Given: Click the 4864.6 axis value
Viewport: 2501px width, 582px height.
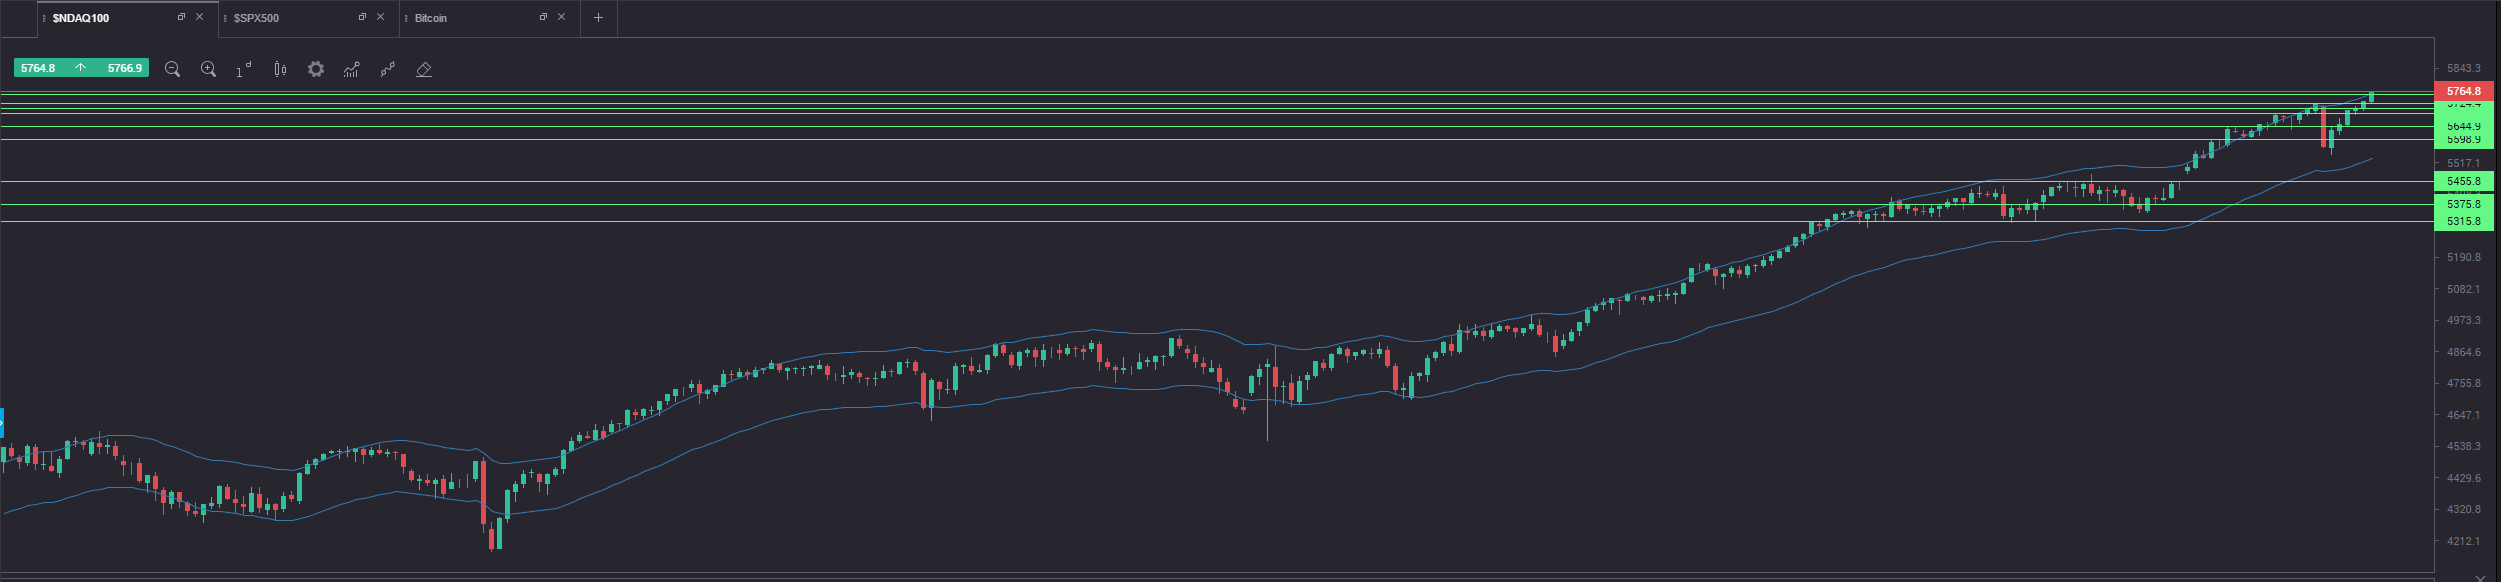Looking at the screenshot, I should point(2463,352).
